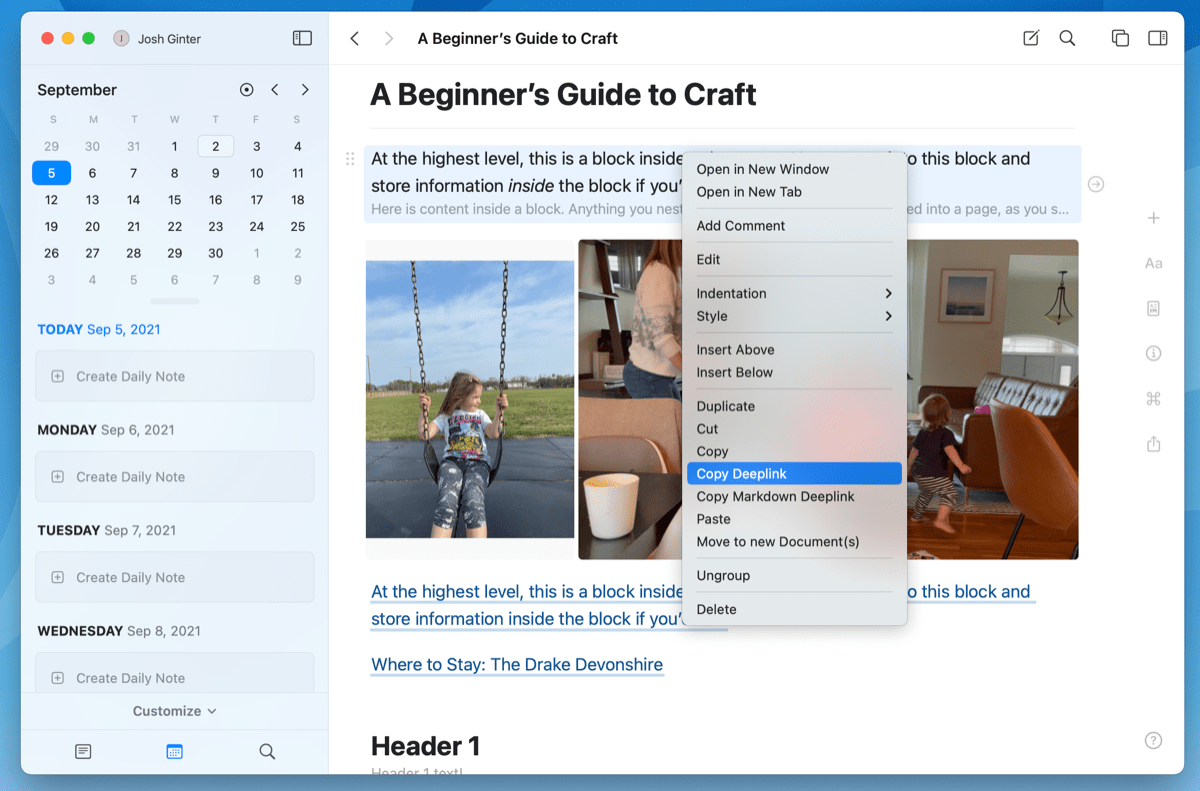The image size is (1200, 791).
Task: Open the command shortcut icon
Action: (x=1153, y=399)
